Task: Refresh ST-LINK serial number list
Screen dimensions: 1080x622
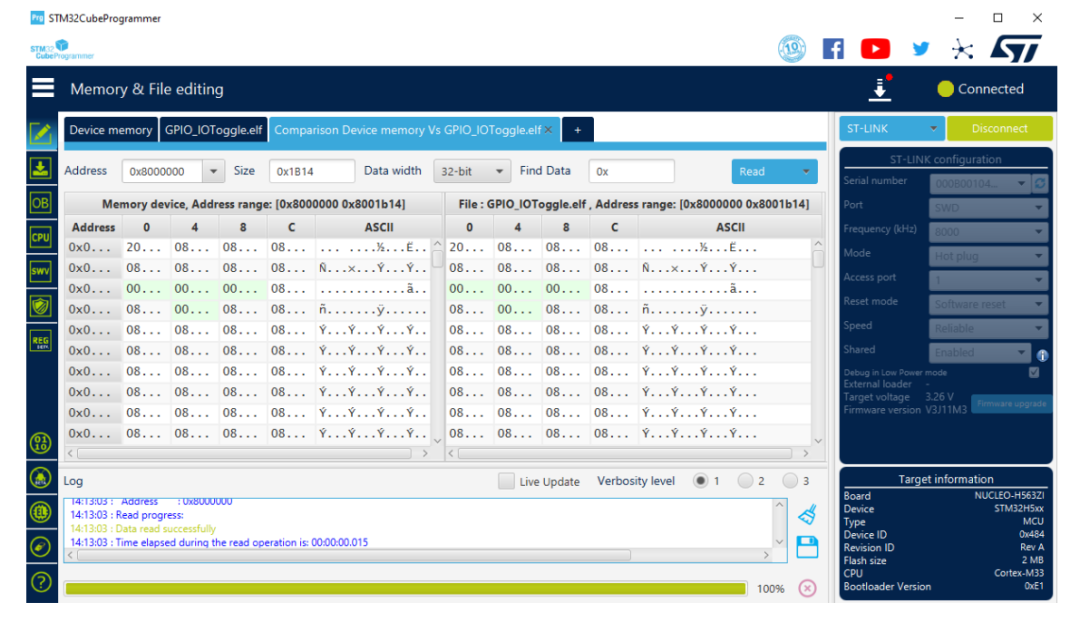Action: 1040,183
